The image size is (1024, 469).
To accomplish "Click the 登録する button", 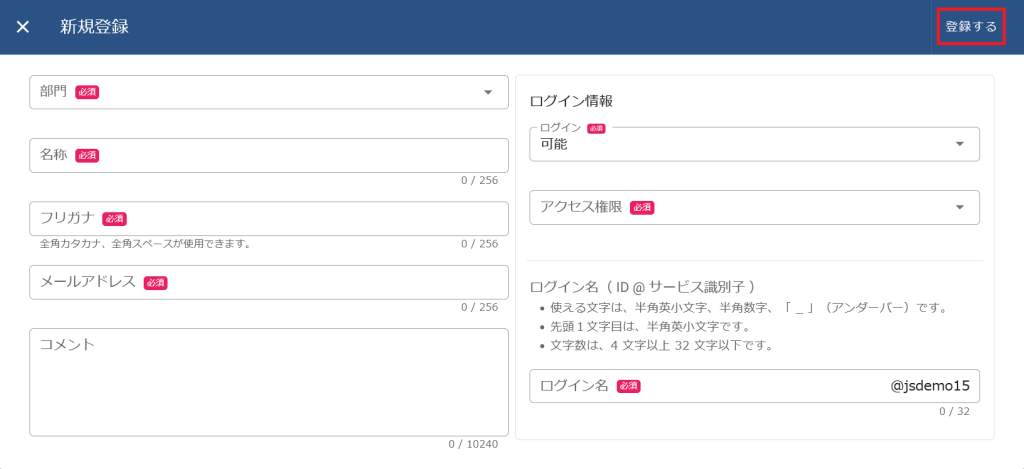I will (970, 27).
